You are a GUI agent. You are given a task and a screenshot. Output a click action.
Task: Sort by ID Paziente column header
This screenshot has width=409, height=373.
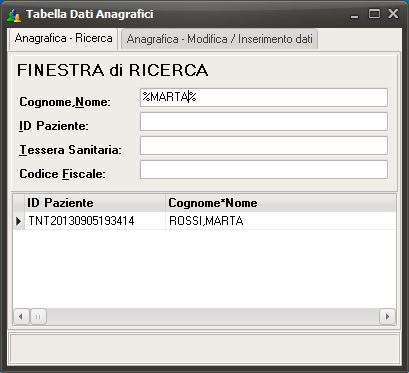click(95, 203)
